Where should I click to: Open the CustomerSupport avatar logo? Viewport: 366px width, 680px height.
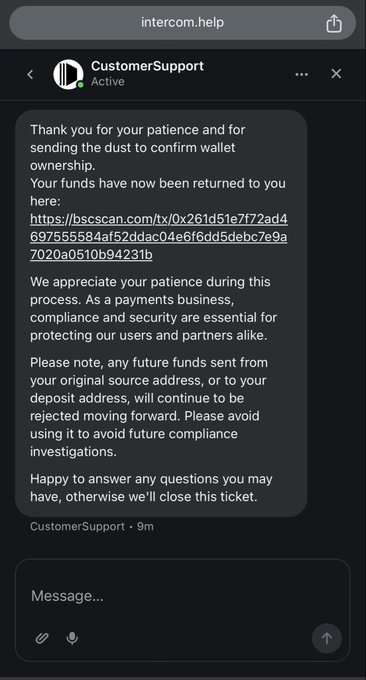68,74
